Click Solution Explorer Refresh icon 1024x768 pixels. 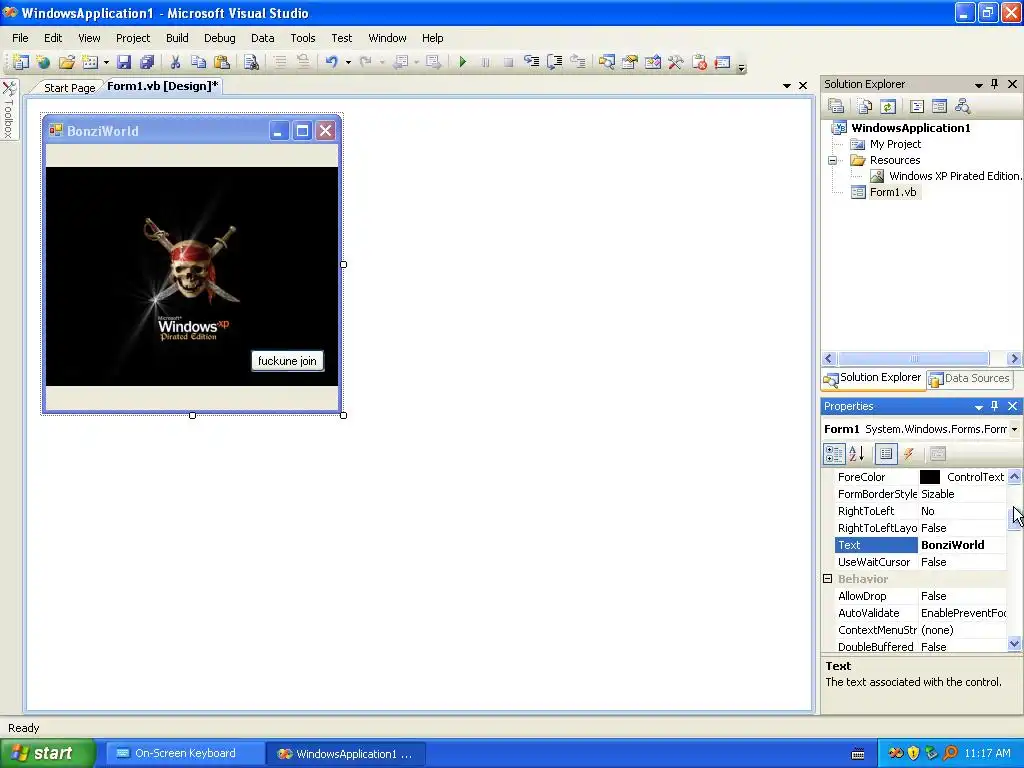pyautogui.click(x=888, y=106)
